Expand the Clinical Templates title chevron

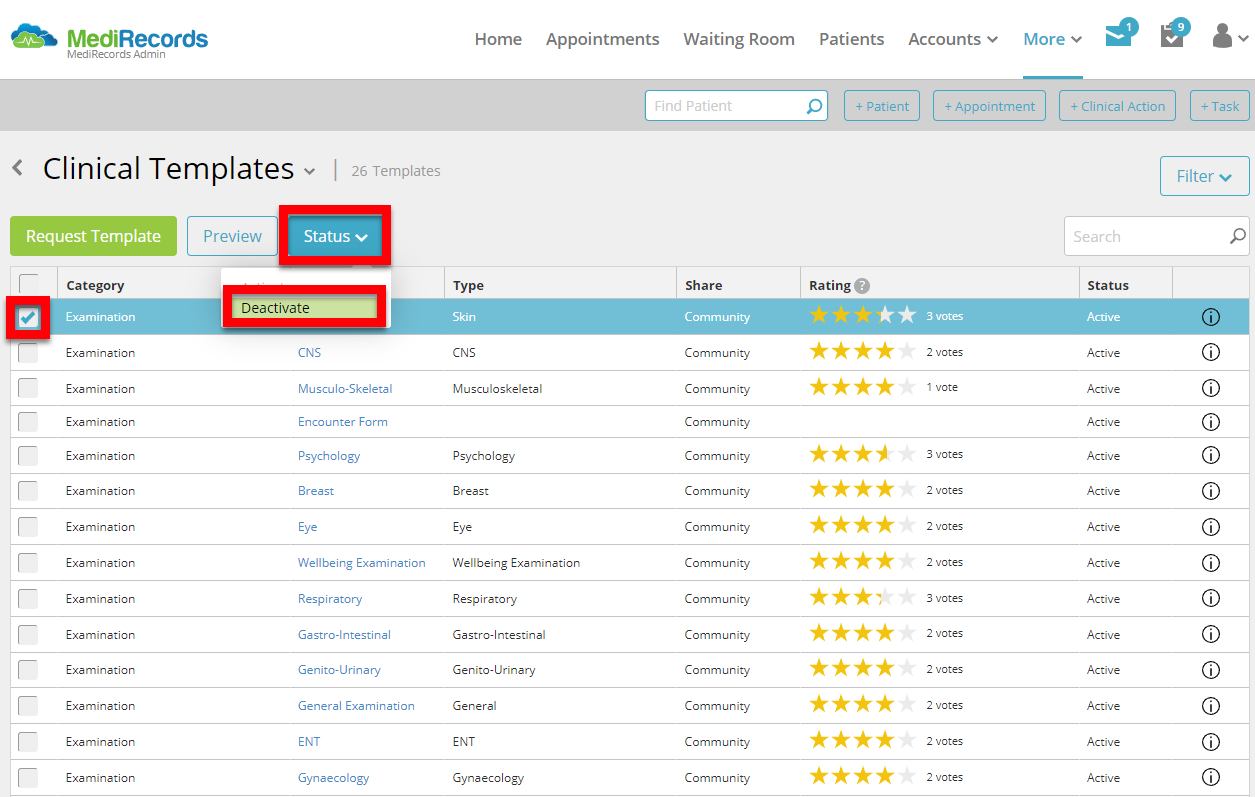pos(310,172)
